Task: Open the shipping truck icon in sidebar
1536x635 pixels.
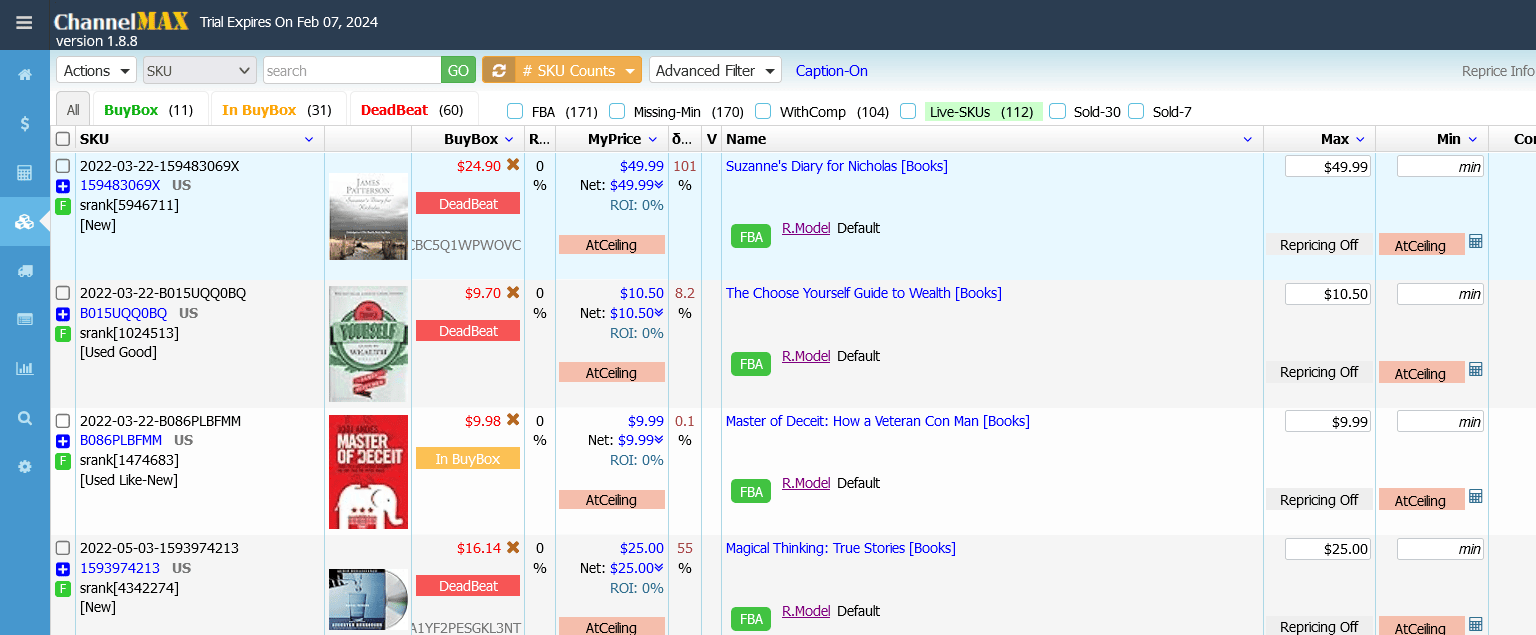Action: tap(24, 270)
